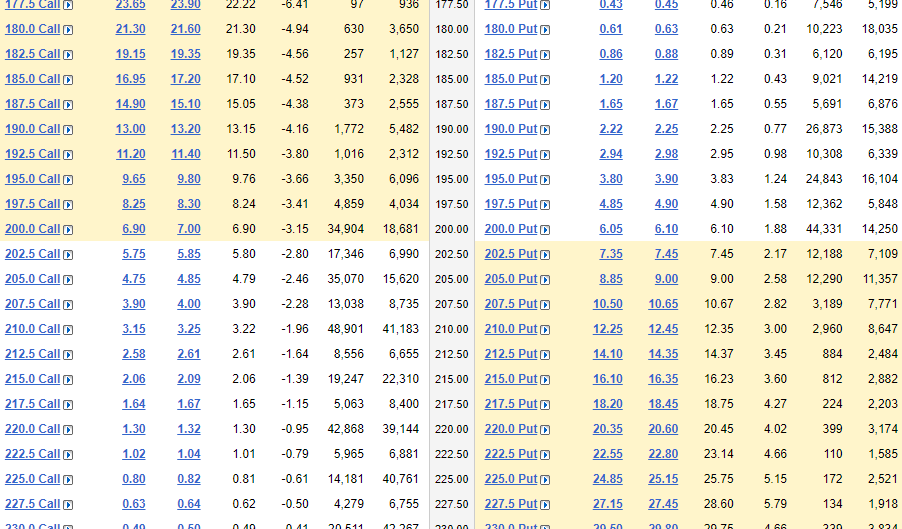Select strike price 192.50 cell
The image size is (902, 529).
452,155
